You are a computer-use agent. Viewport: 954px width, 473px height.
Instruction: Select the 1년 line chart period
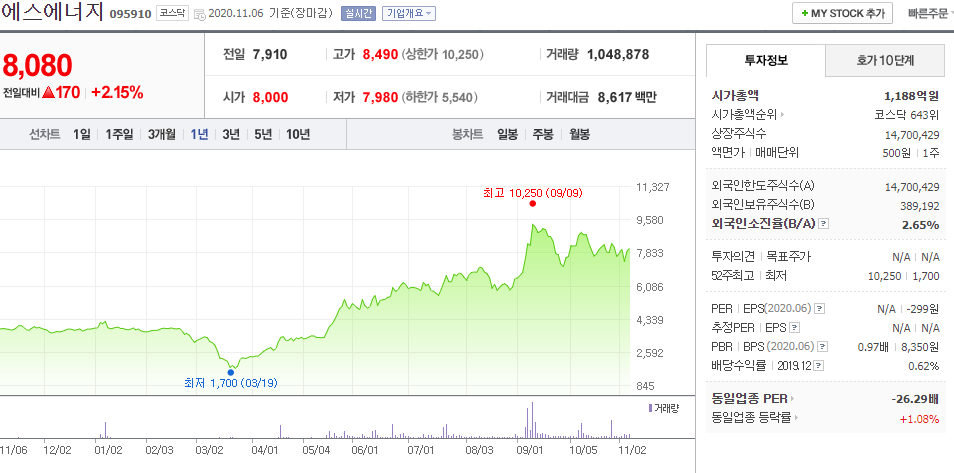[x=200, y=135]
